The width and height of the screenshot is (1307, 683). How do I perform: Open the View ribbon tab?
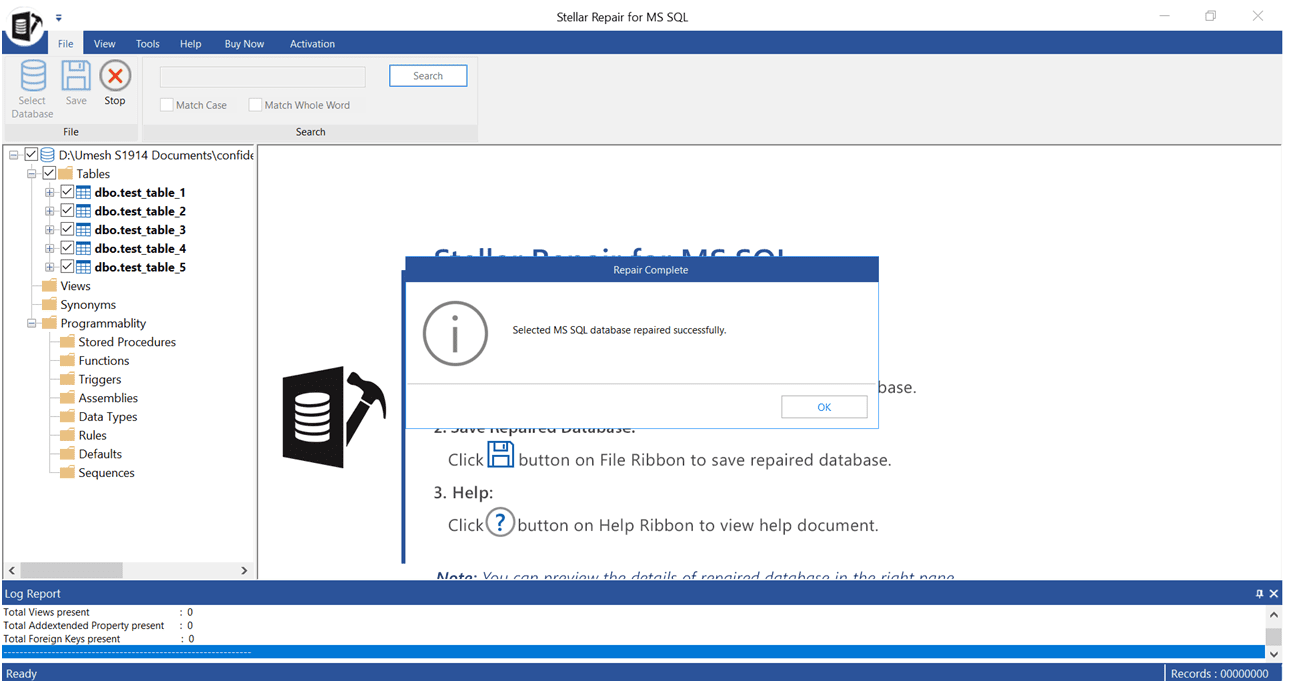click(105, 44)
